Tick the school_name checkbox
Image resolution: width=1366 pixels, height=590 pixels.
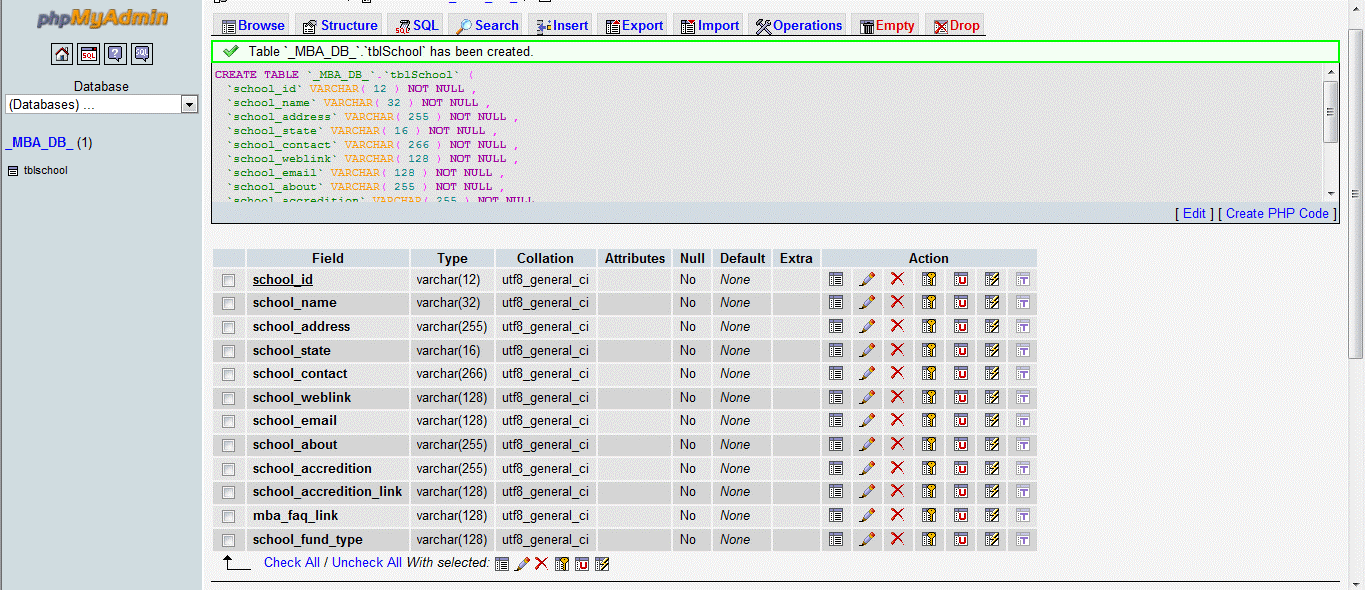[x=229, y=303]
